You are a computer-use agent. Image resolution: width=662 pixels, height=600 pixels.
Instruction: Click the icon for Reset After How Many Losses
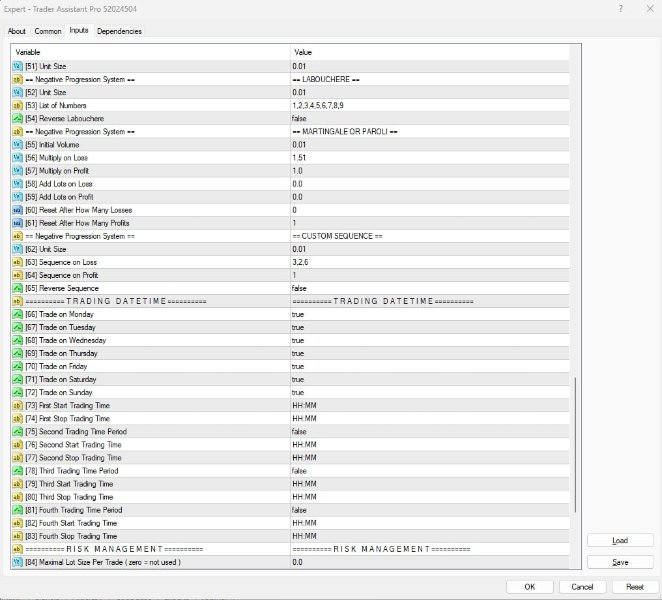(17, 210)
